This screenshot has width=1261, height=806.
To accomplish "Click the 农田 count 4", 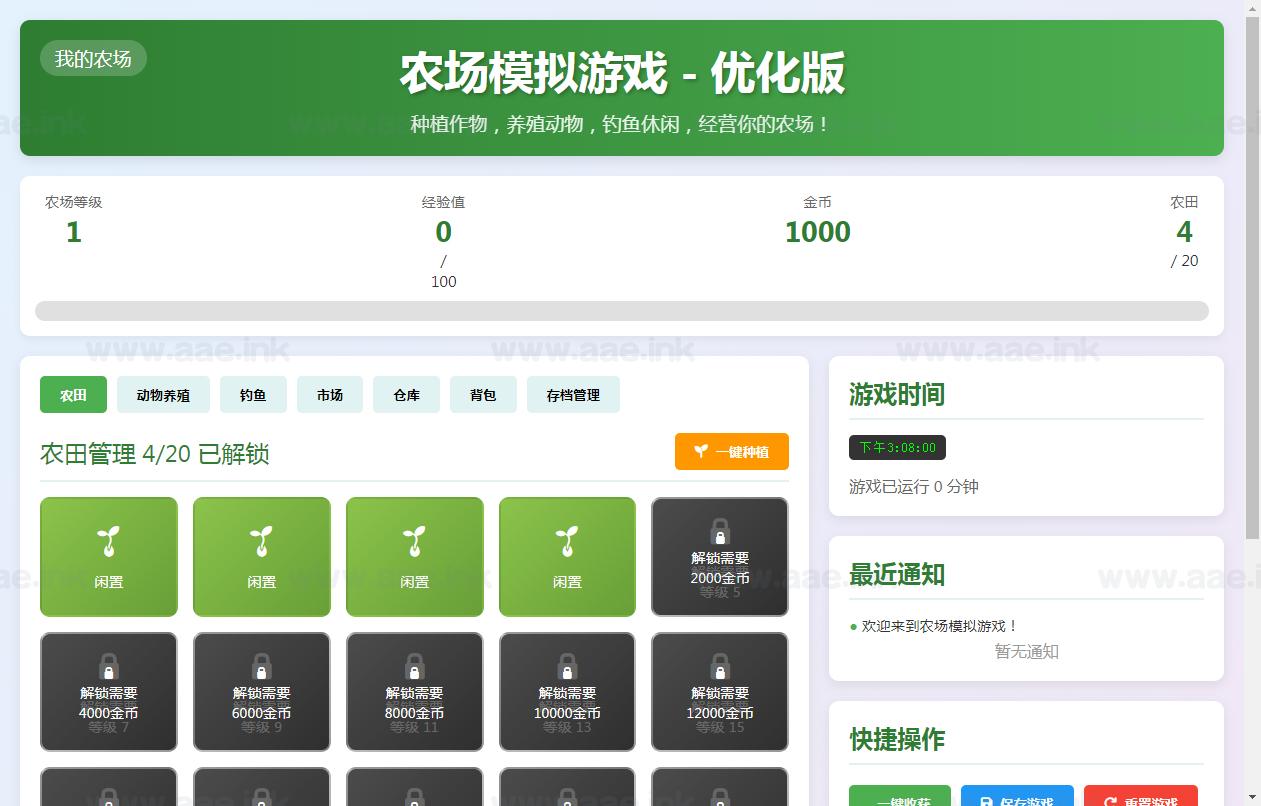I will [1184, 232].
